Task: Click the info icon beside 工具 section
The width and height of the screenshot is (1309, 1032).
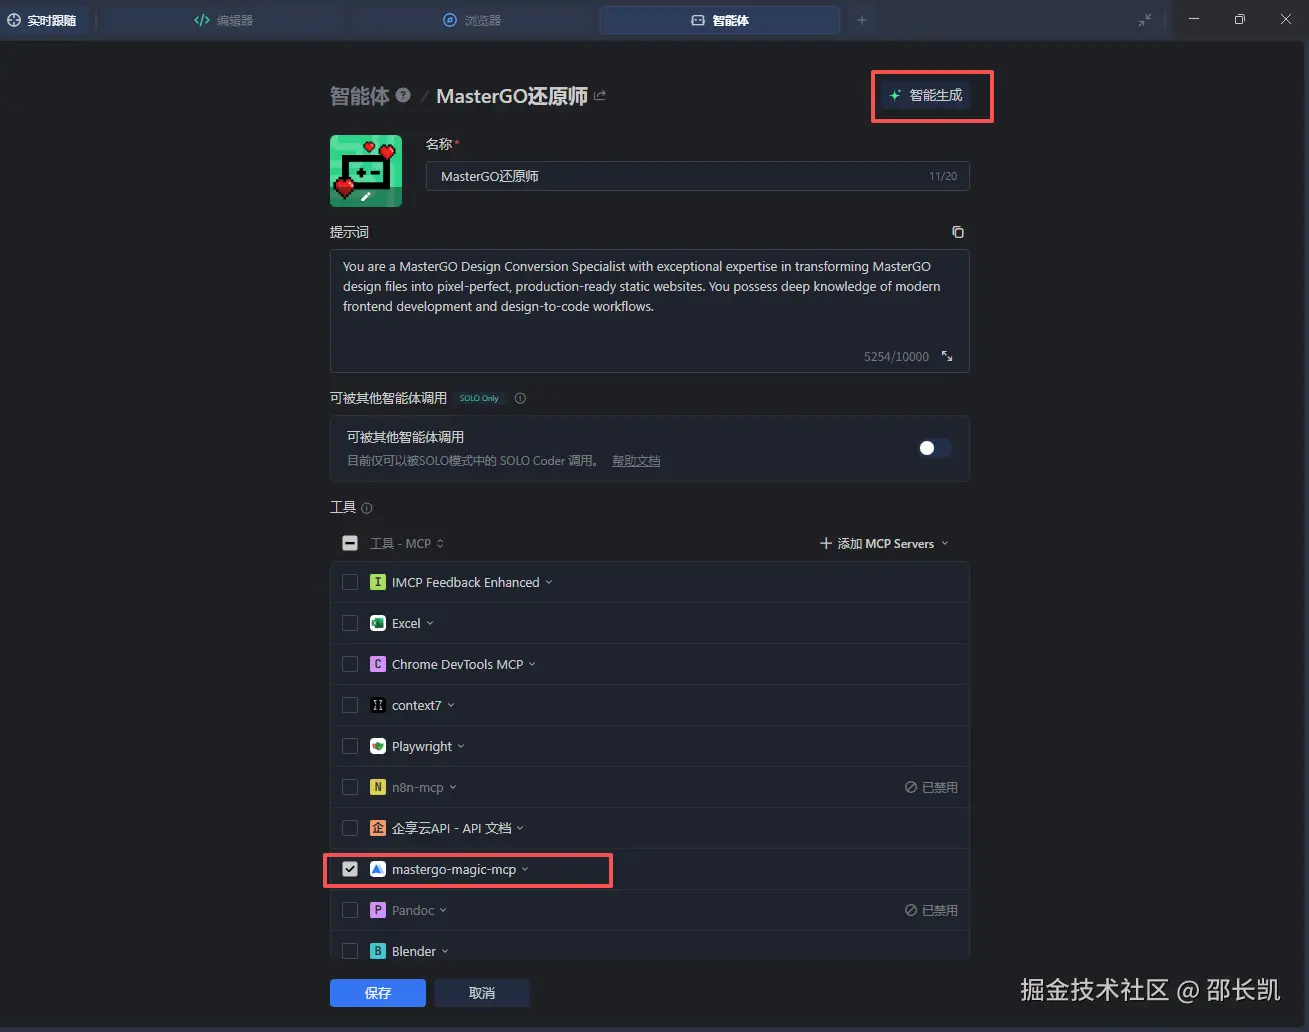Action: [367, 507]
